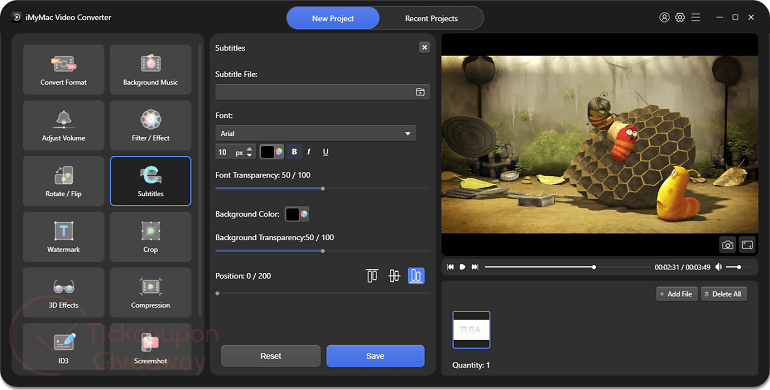This screenshot has height=390, width=770.
Task: Switch to Recent Projects tab
Action: [x=431, y=18]
